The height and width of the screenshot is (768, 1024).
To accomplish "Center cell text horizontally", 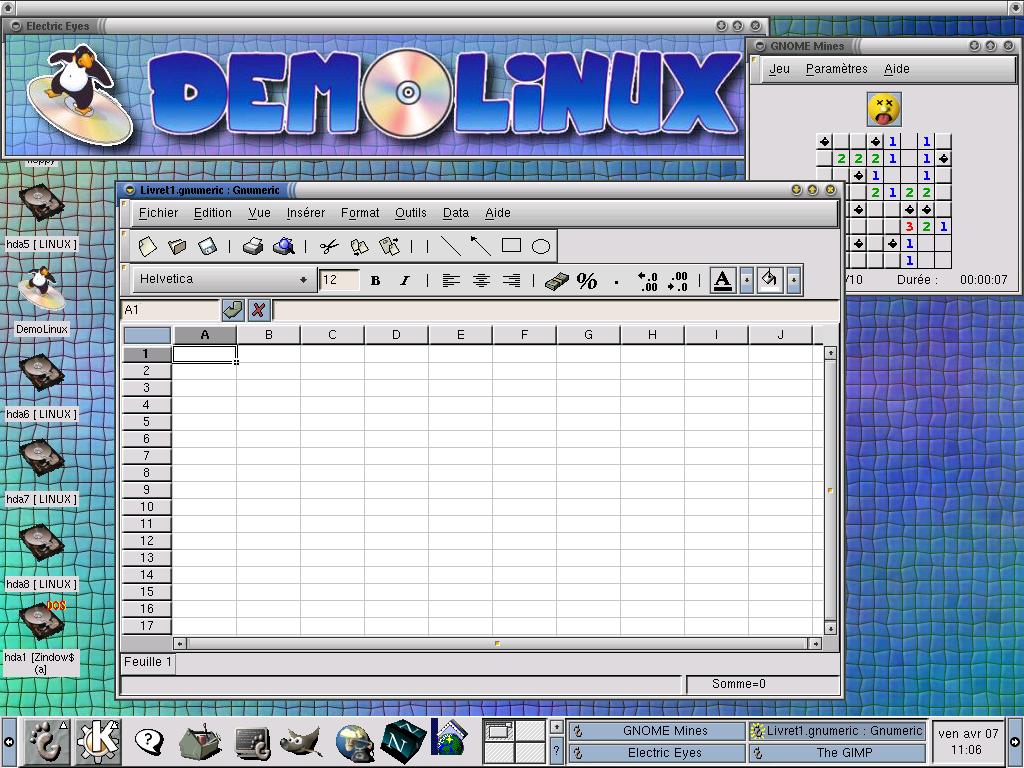I will [481, 280].
